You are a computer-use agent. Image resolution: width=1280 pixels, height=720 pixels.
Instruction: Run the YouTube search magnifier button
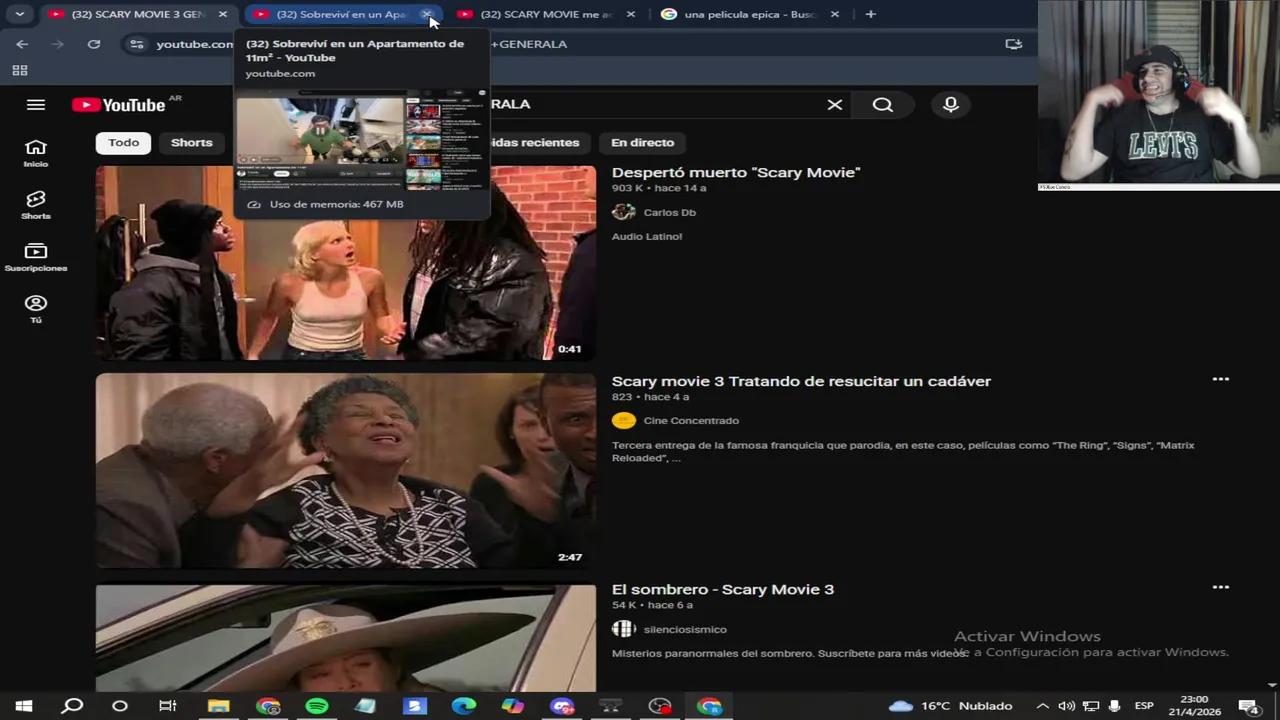coord(882,105)
